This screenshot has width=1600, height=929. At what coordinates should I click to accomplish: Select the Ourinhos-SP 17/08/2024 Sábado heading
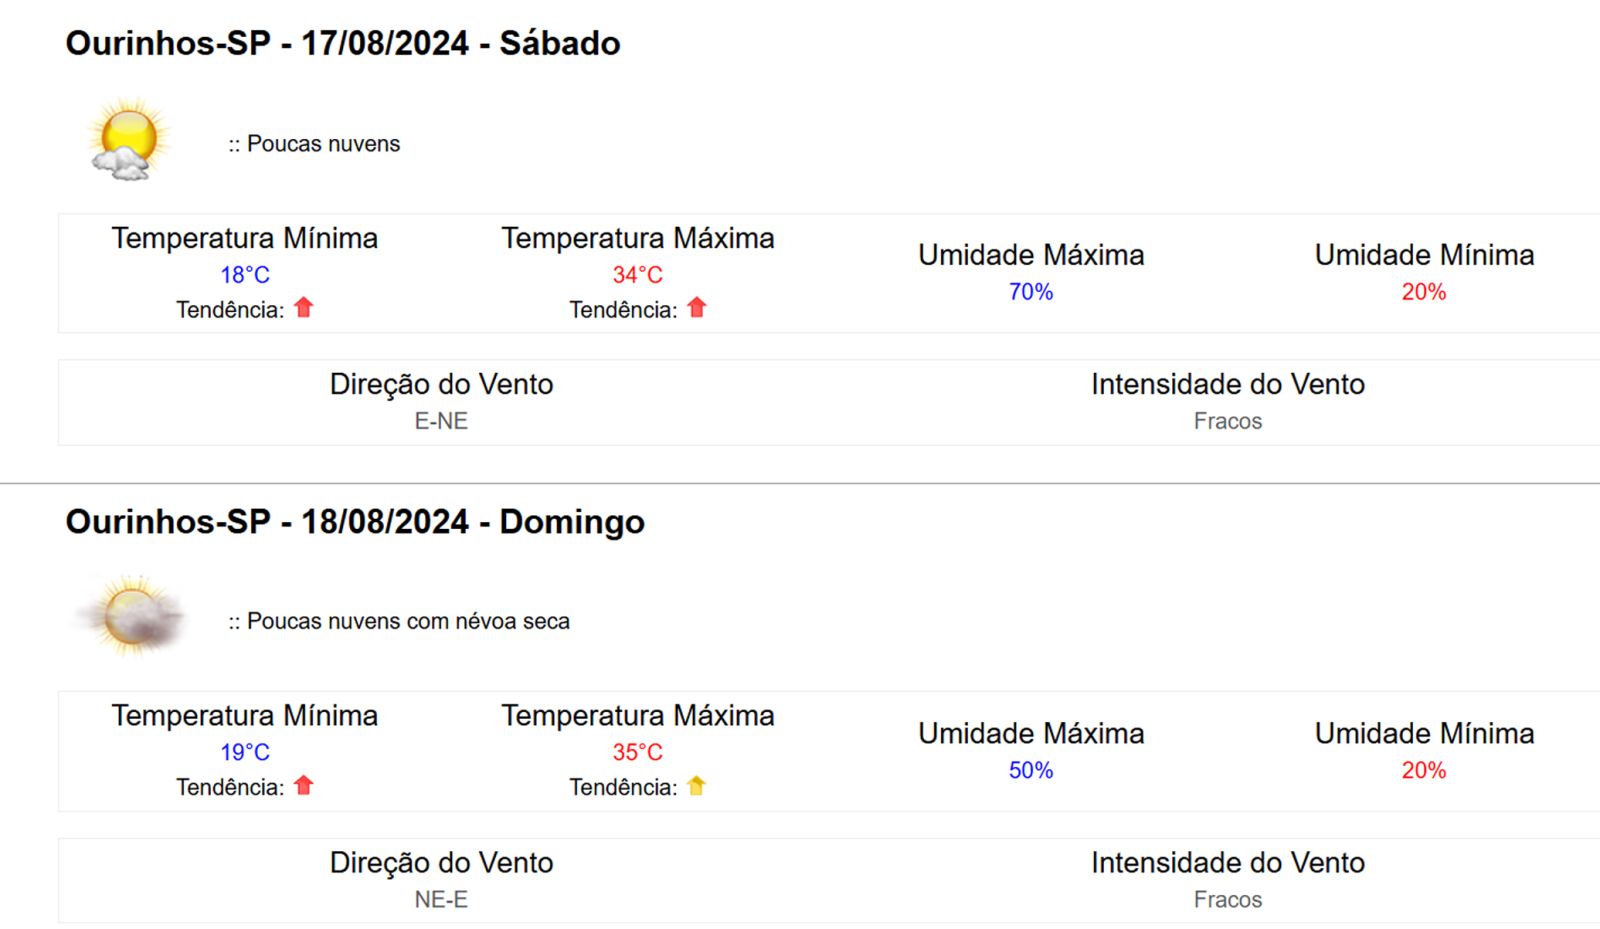tap(343, 43)
